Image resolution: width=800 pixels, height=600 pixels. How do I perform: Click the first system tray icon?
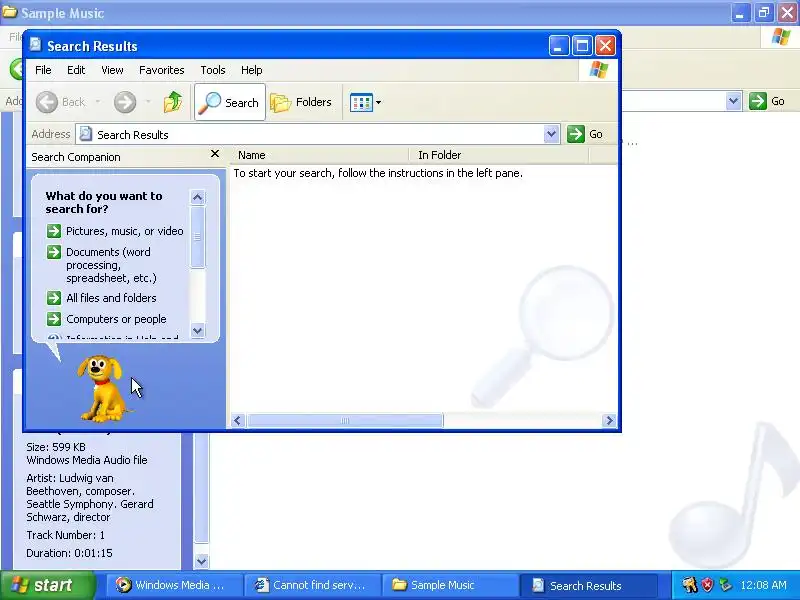pos(689,585)
